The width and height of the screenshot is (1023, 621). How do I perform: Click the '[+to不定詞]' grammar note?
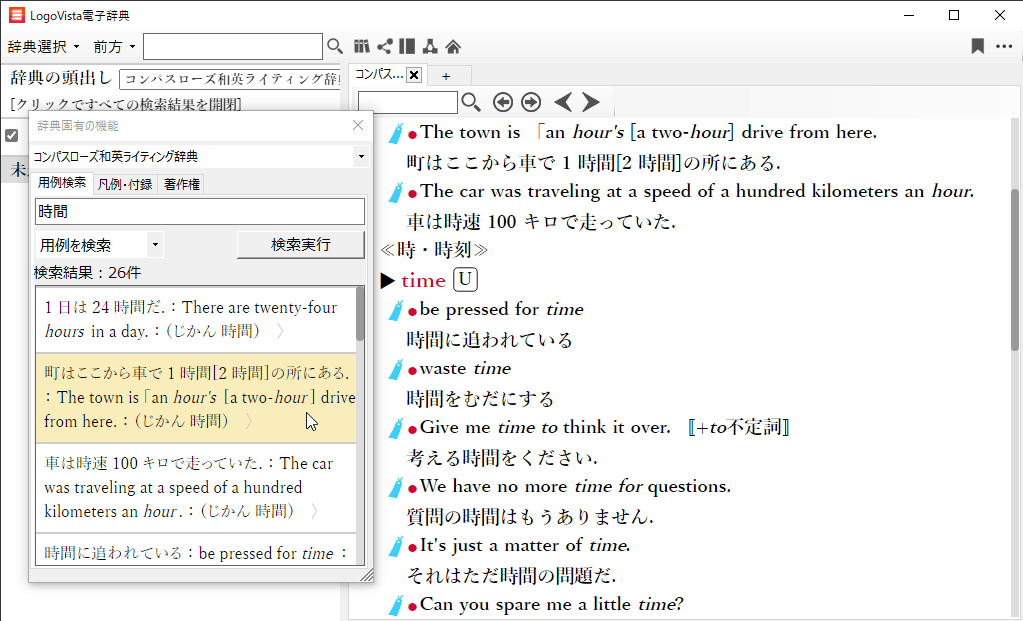pyautogui.click(x=739, y=428)
